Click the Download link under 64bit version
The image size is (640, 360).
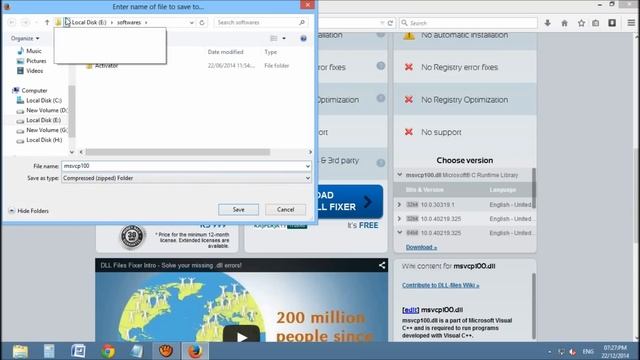[x=421, y=247]
